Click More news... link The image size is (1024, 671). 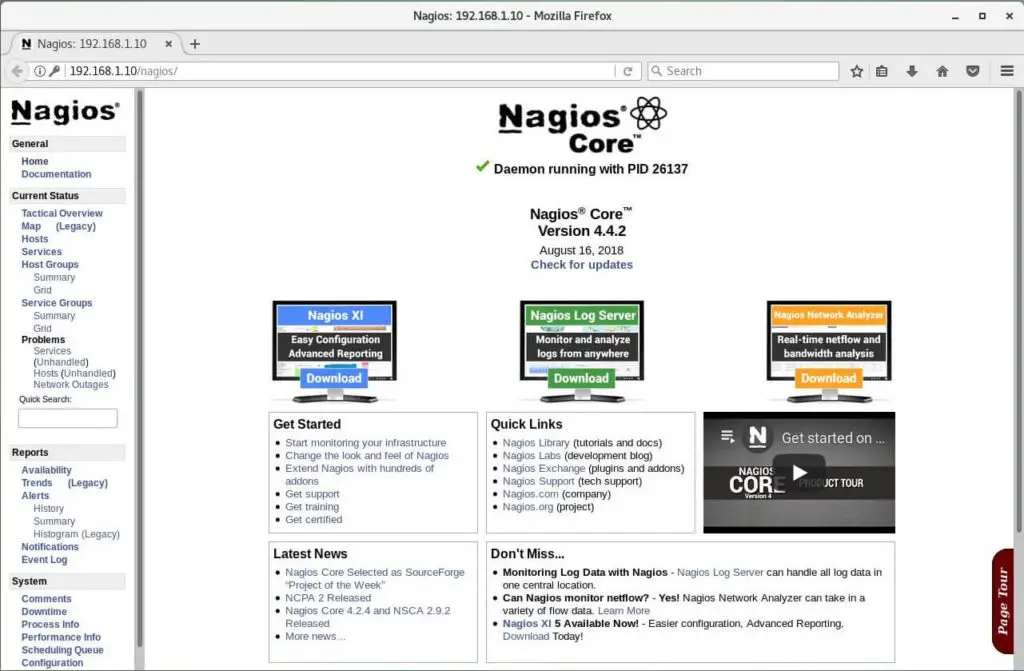pyautogui.click(x=315, y=636)
